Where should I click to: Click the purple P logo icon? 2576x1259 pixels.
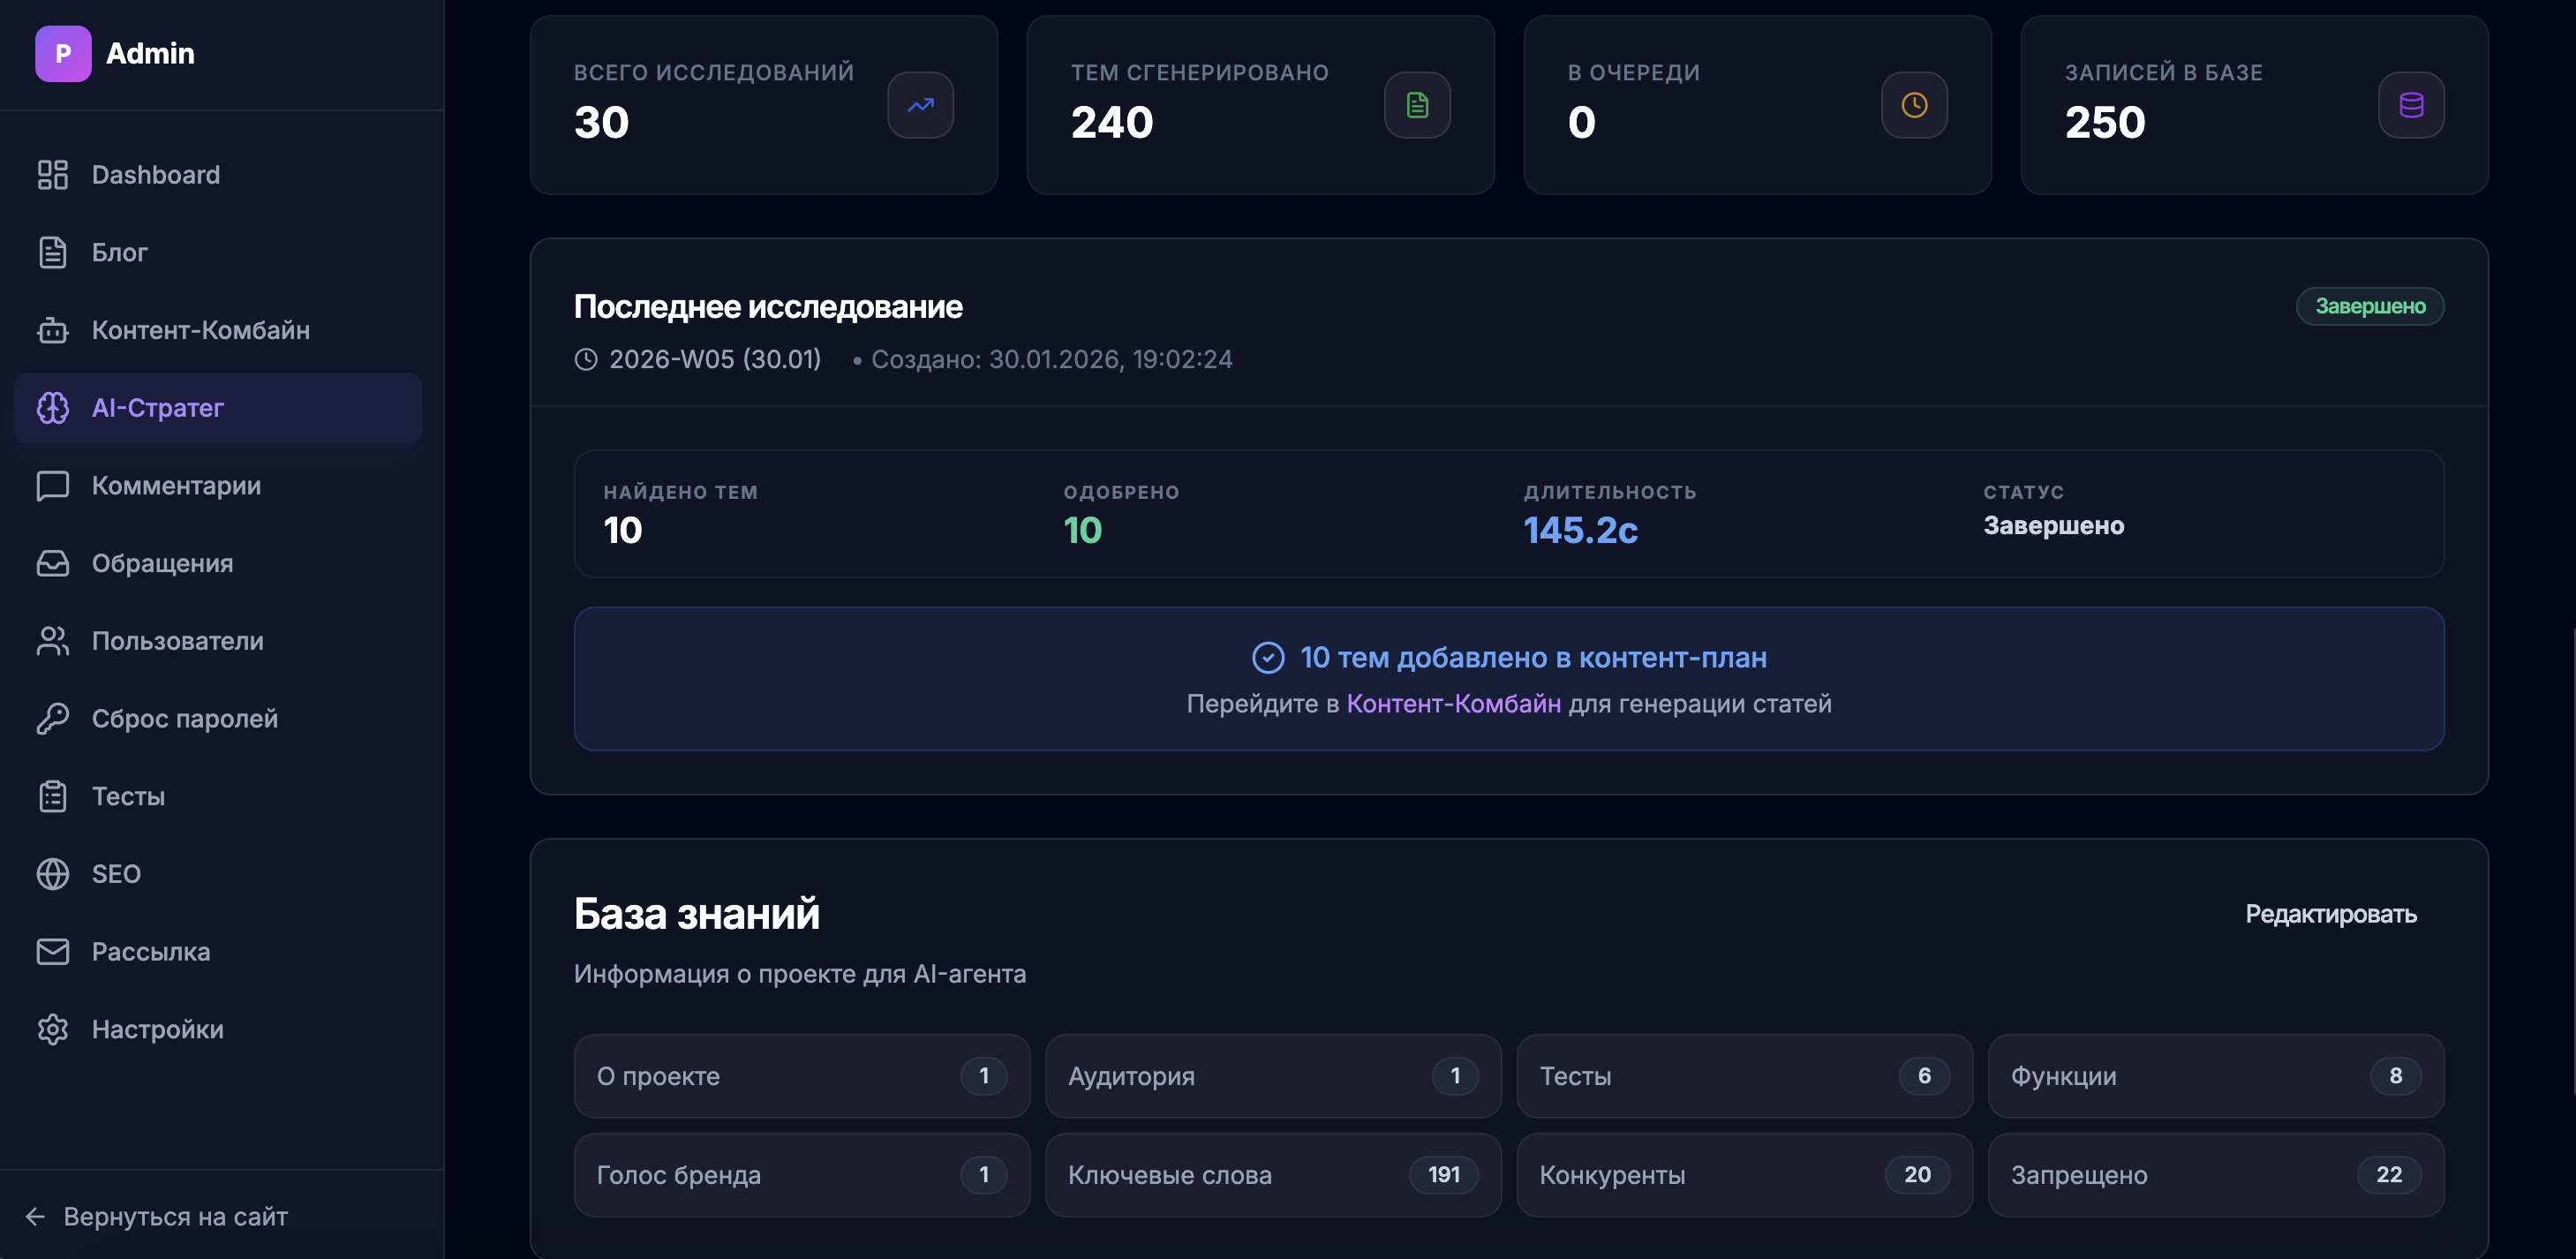click(63, 53)
